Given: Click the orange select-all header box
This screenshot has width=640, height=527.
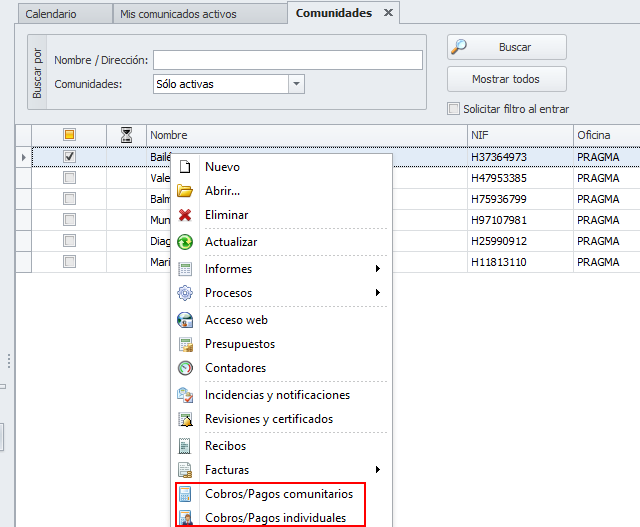Looking at the screenshot, I should coord(69,135).
